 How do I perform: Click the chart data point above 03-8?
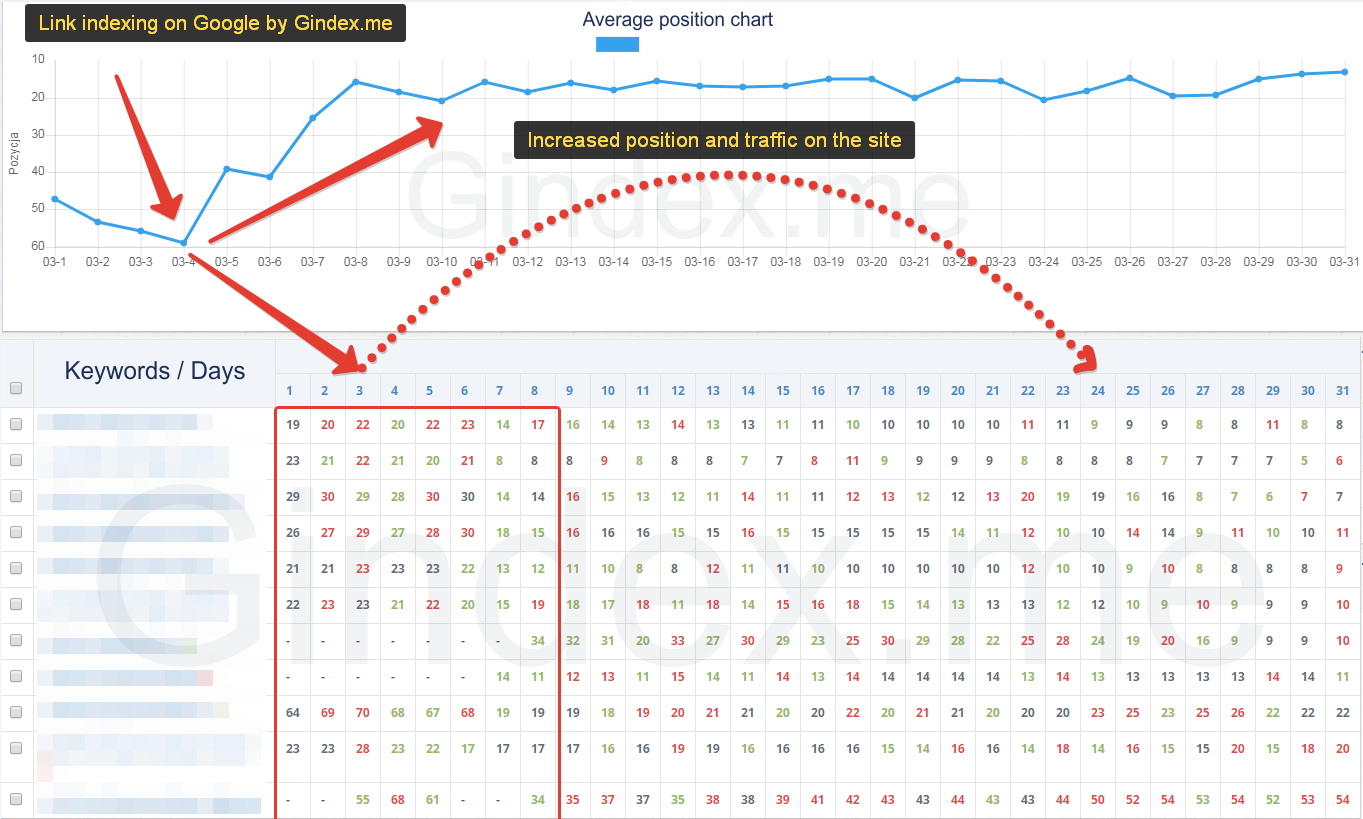[355, 82]
